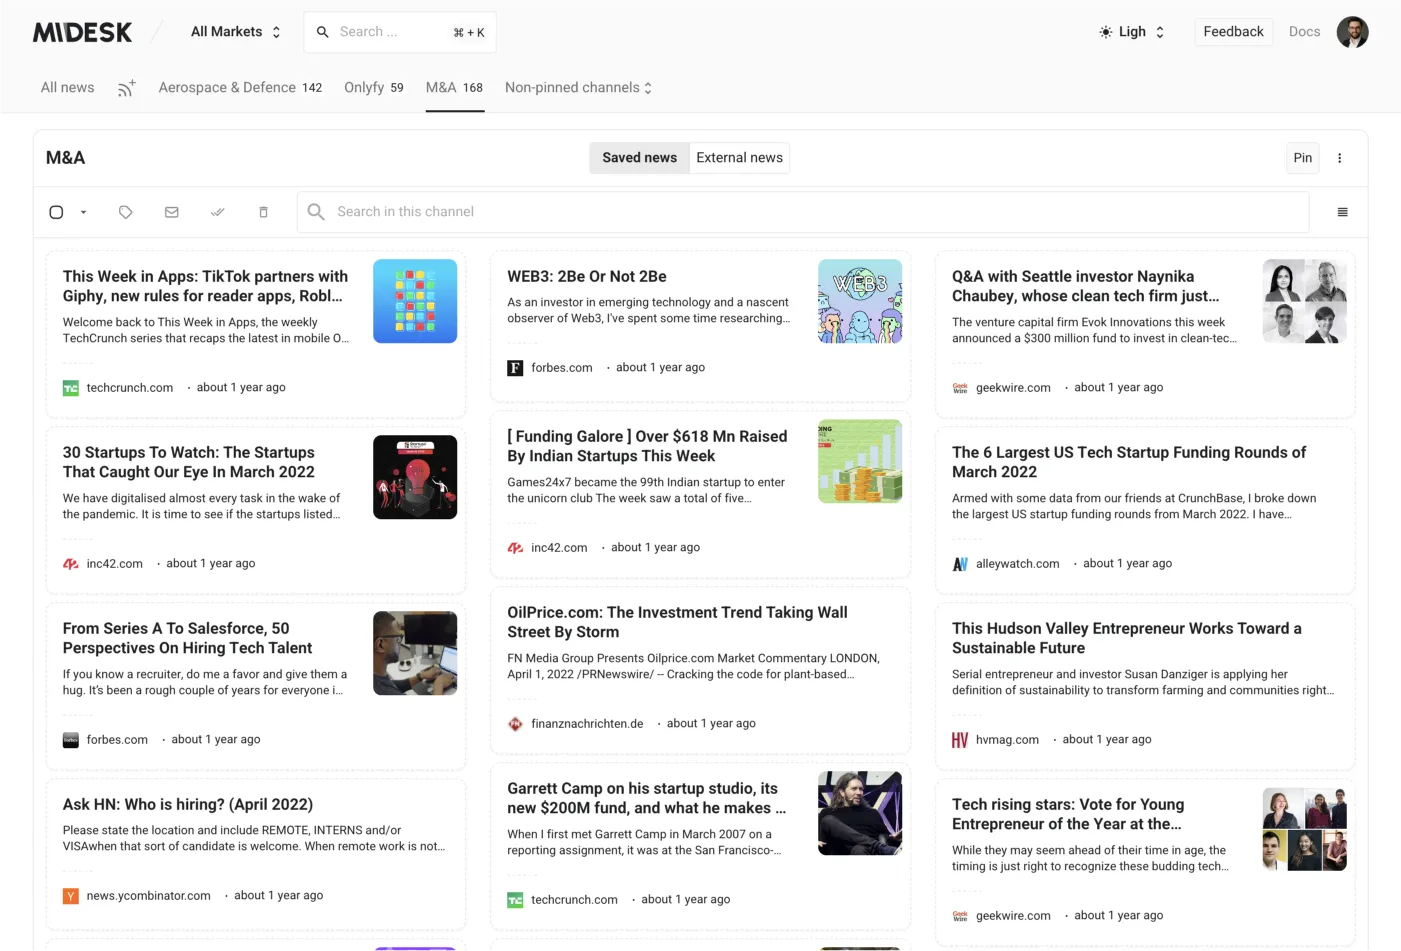This screenshot has height=951, width=1401.
Task: Click the mark-as-read double check icon
Action: 218,212
